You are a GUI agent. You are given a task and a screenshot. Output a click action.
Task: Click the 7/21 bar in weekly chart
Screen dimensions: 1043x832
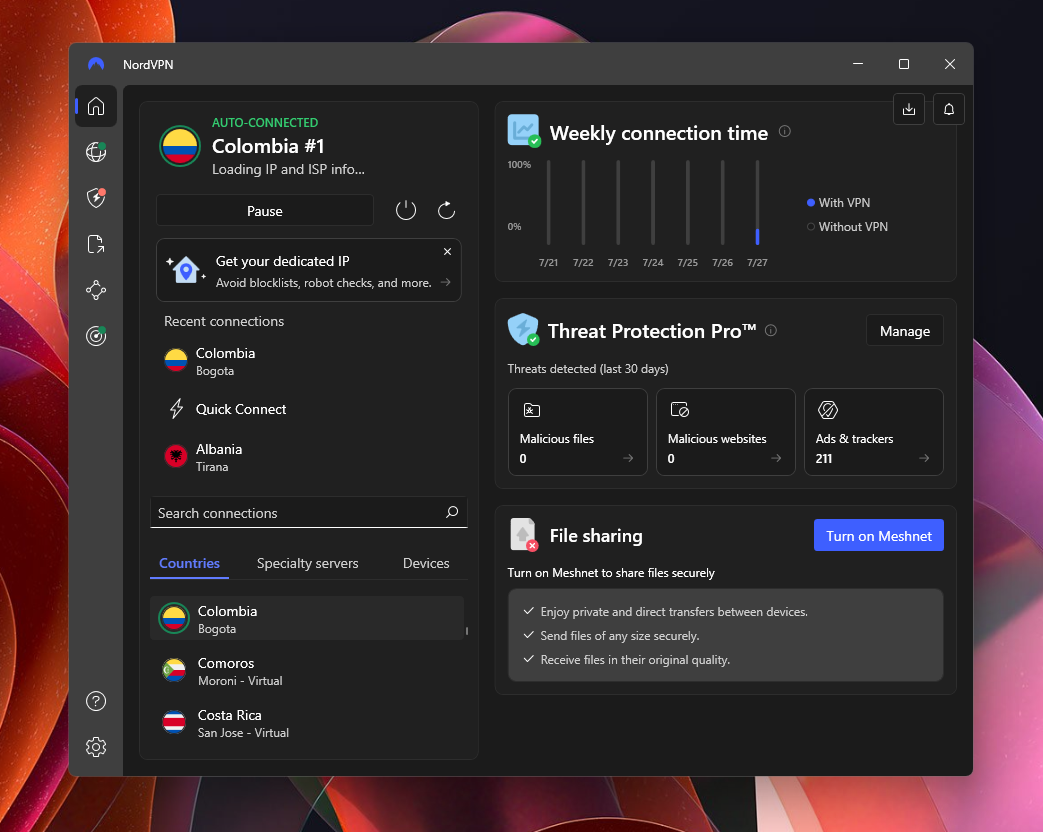[548, 202]
